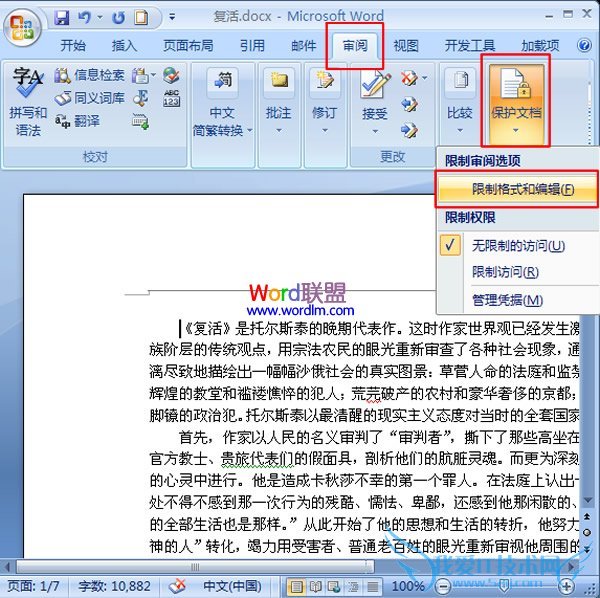Screen dimensions: 600x598
Task: Switch to Outline view
Action: click(353, 586)
